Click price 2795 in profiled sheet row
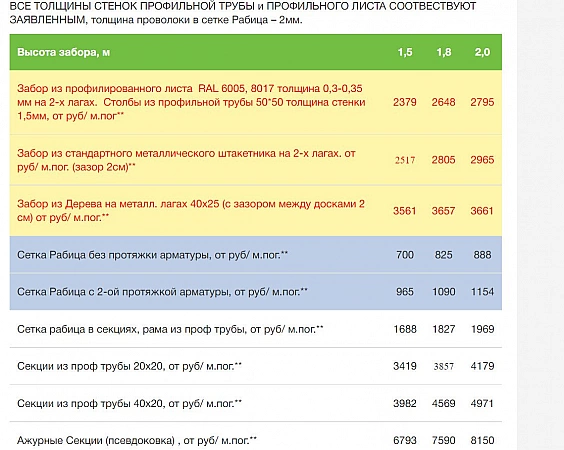Viewport: 564px width, 450px height. coord(482,102)
